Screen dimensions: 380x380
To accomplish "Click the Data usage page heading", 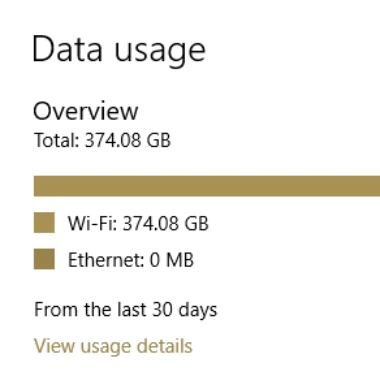I will (119, 51).
